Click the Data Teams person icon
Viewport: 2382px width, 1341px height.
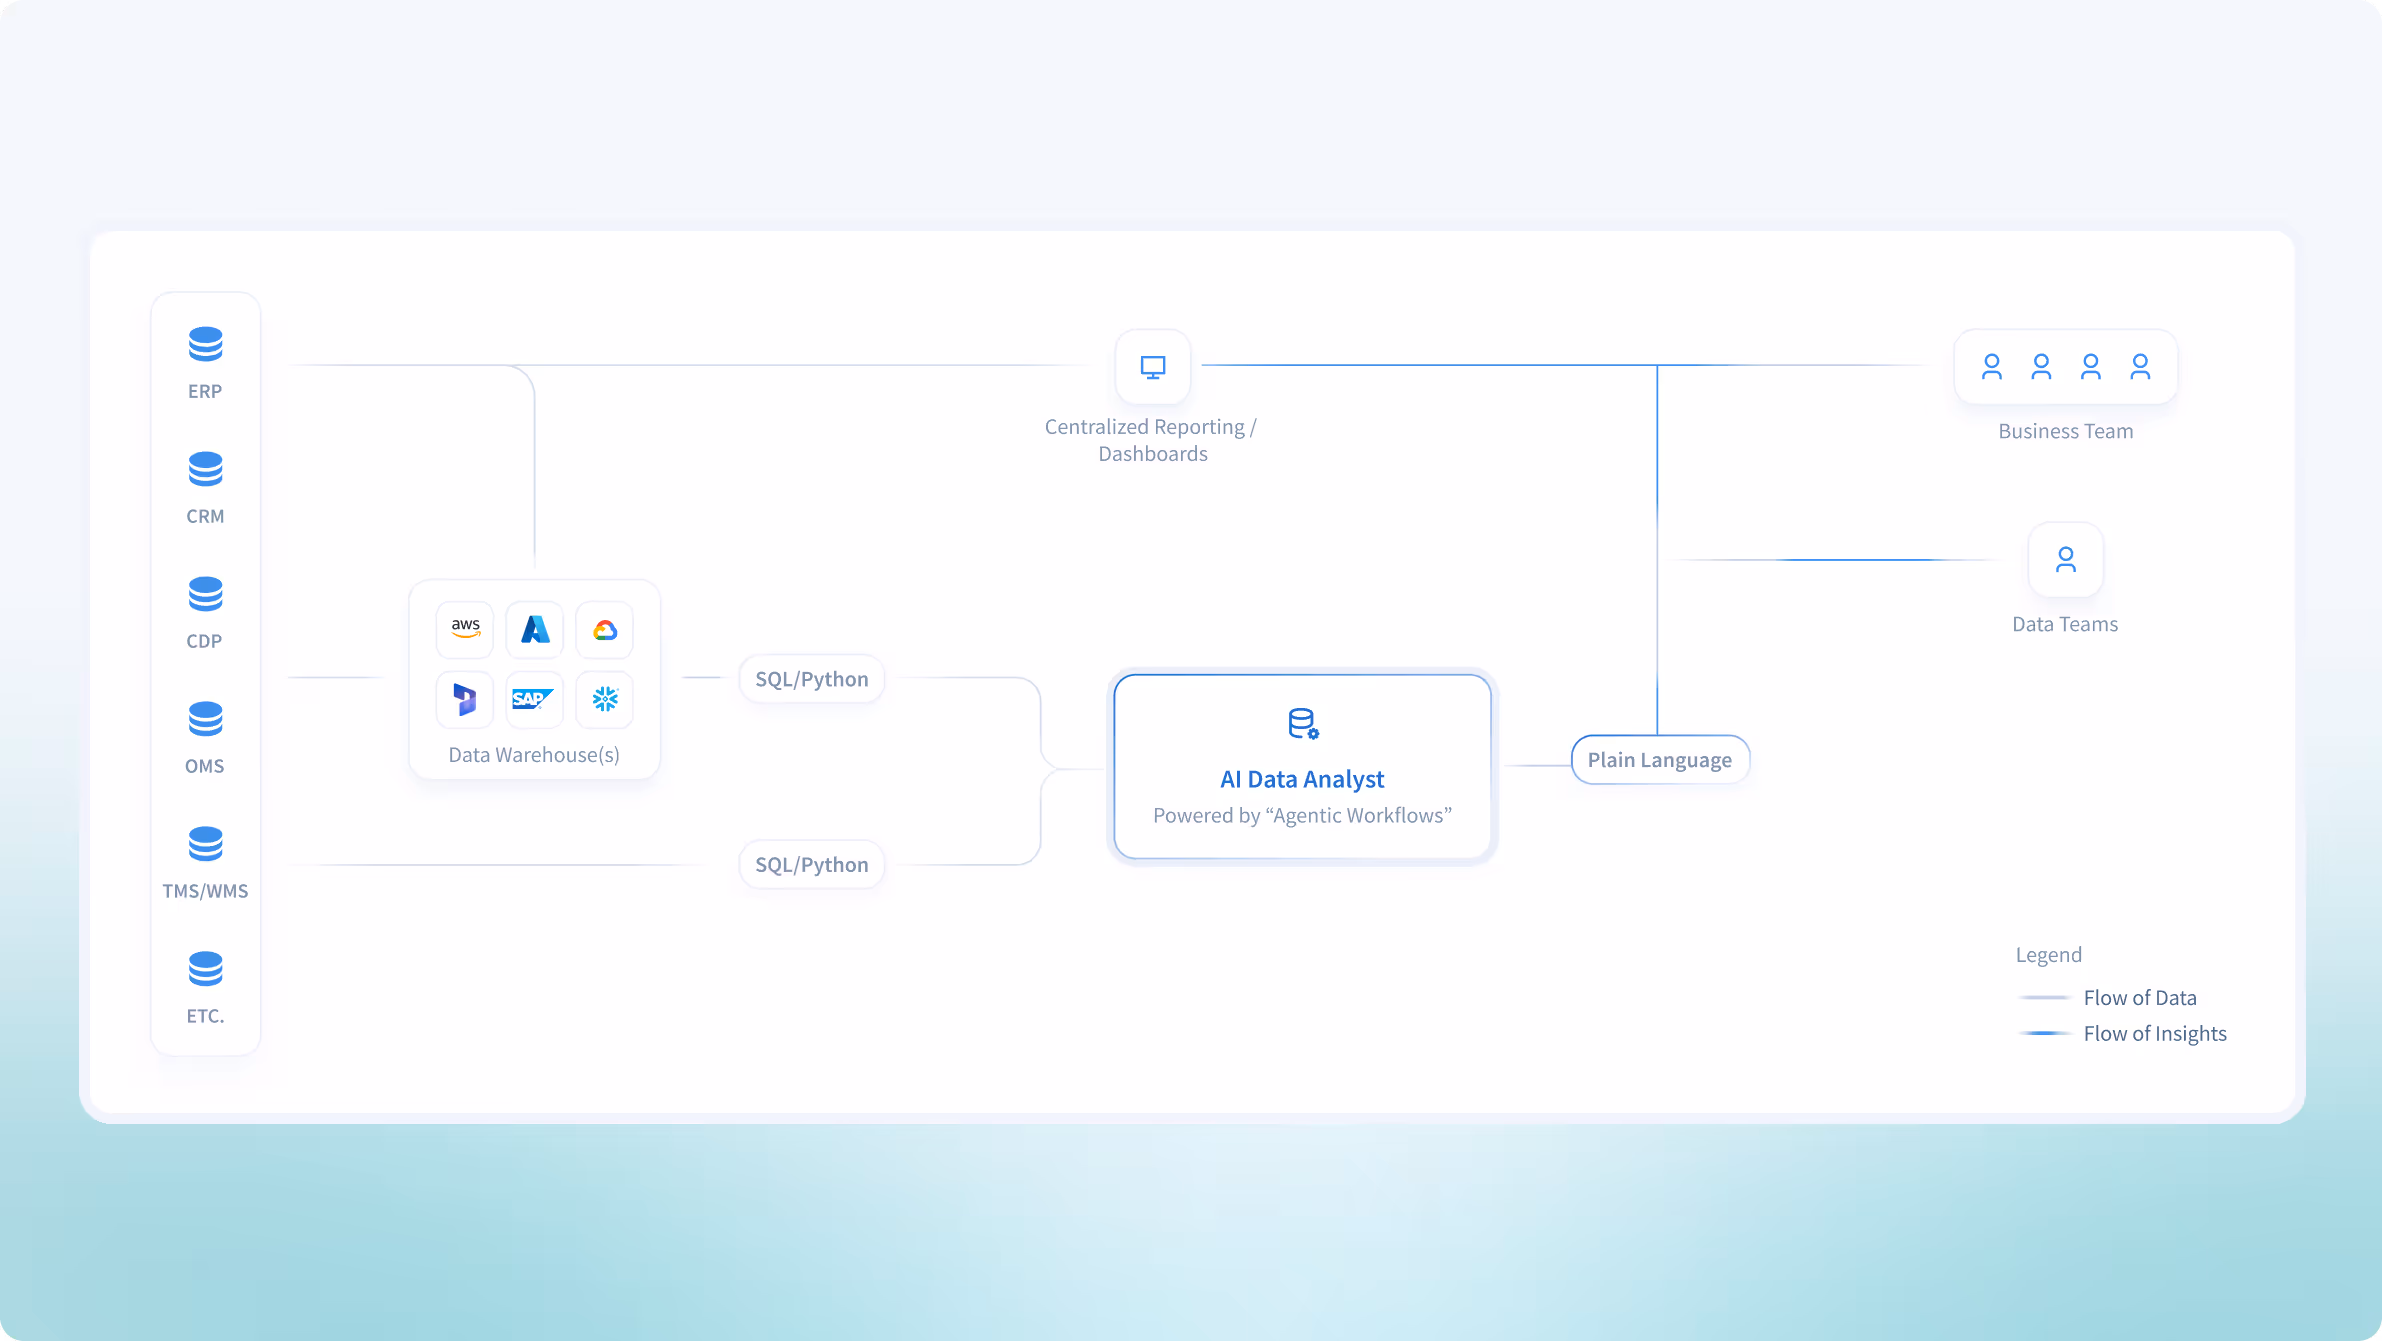pos(2065,559)
